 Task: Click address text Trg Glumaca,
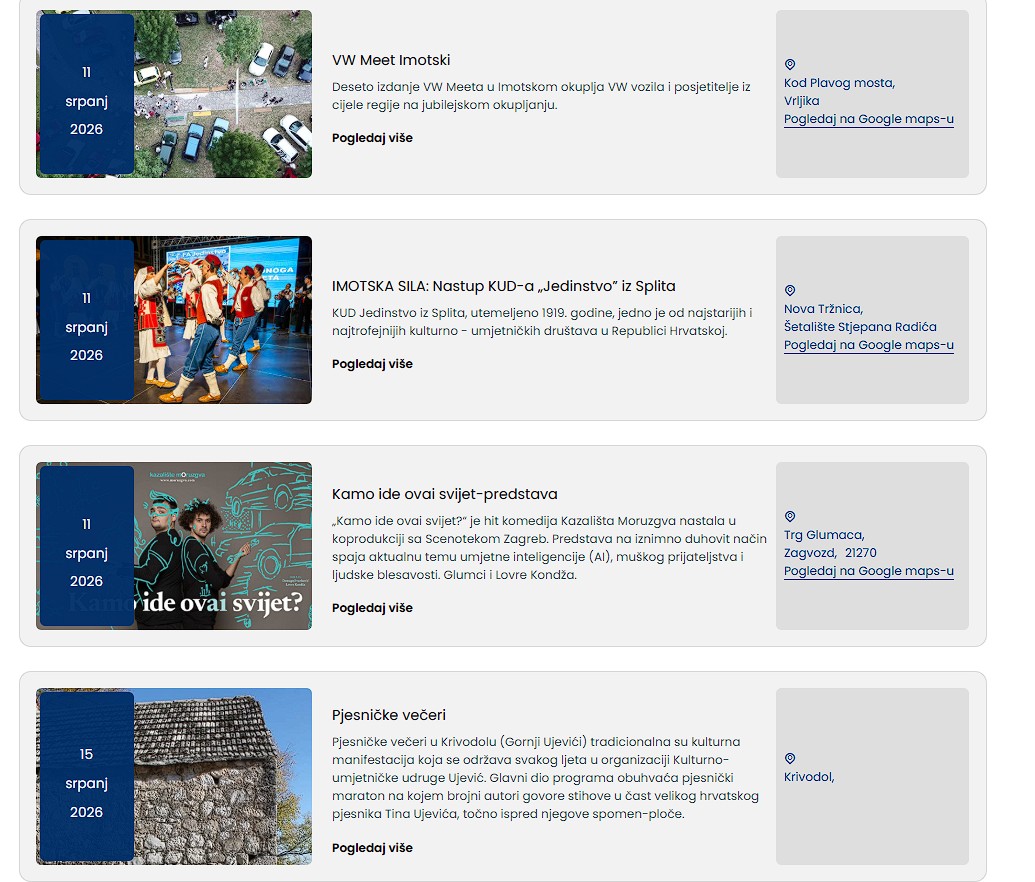[x=824, y=535]
